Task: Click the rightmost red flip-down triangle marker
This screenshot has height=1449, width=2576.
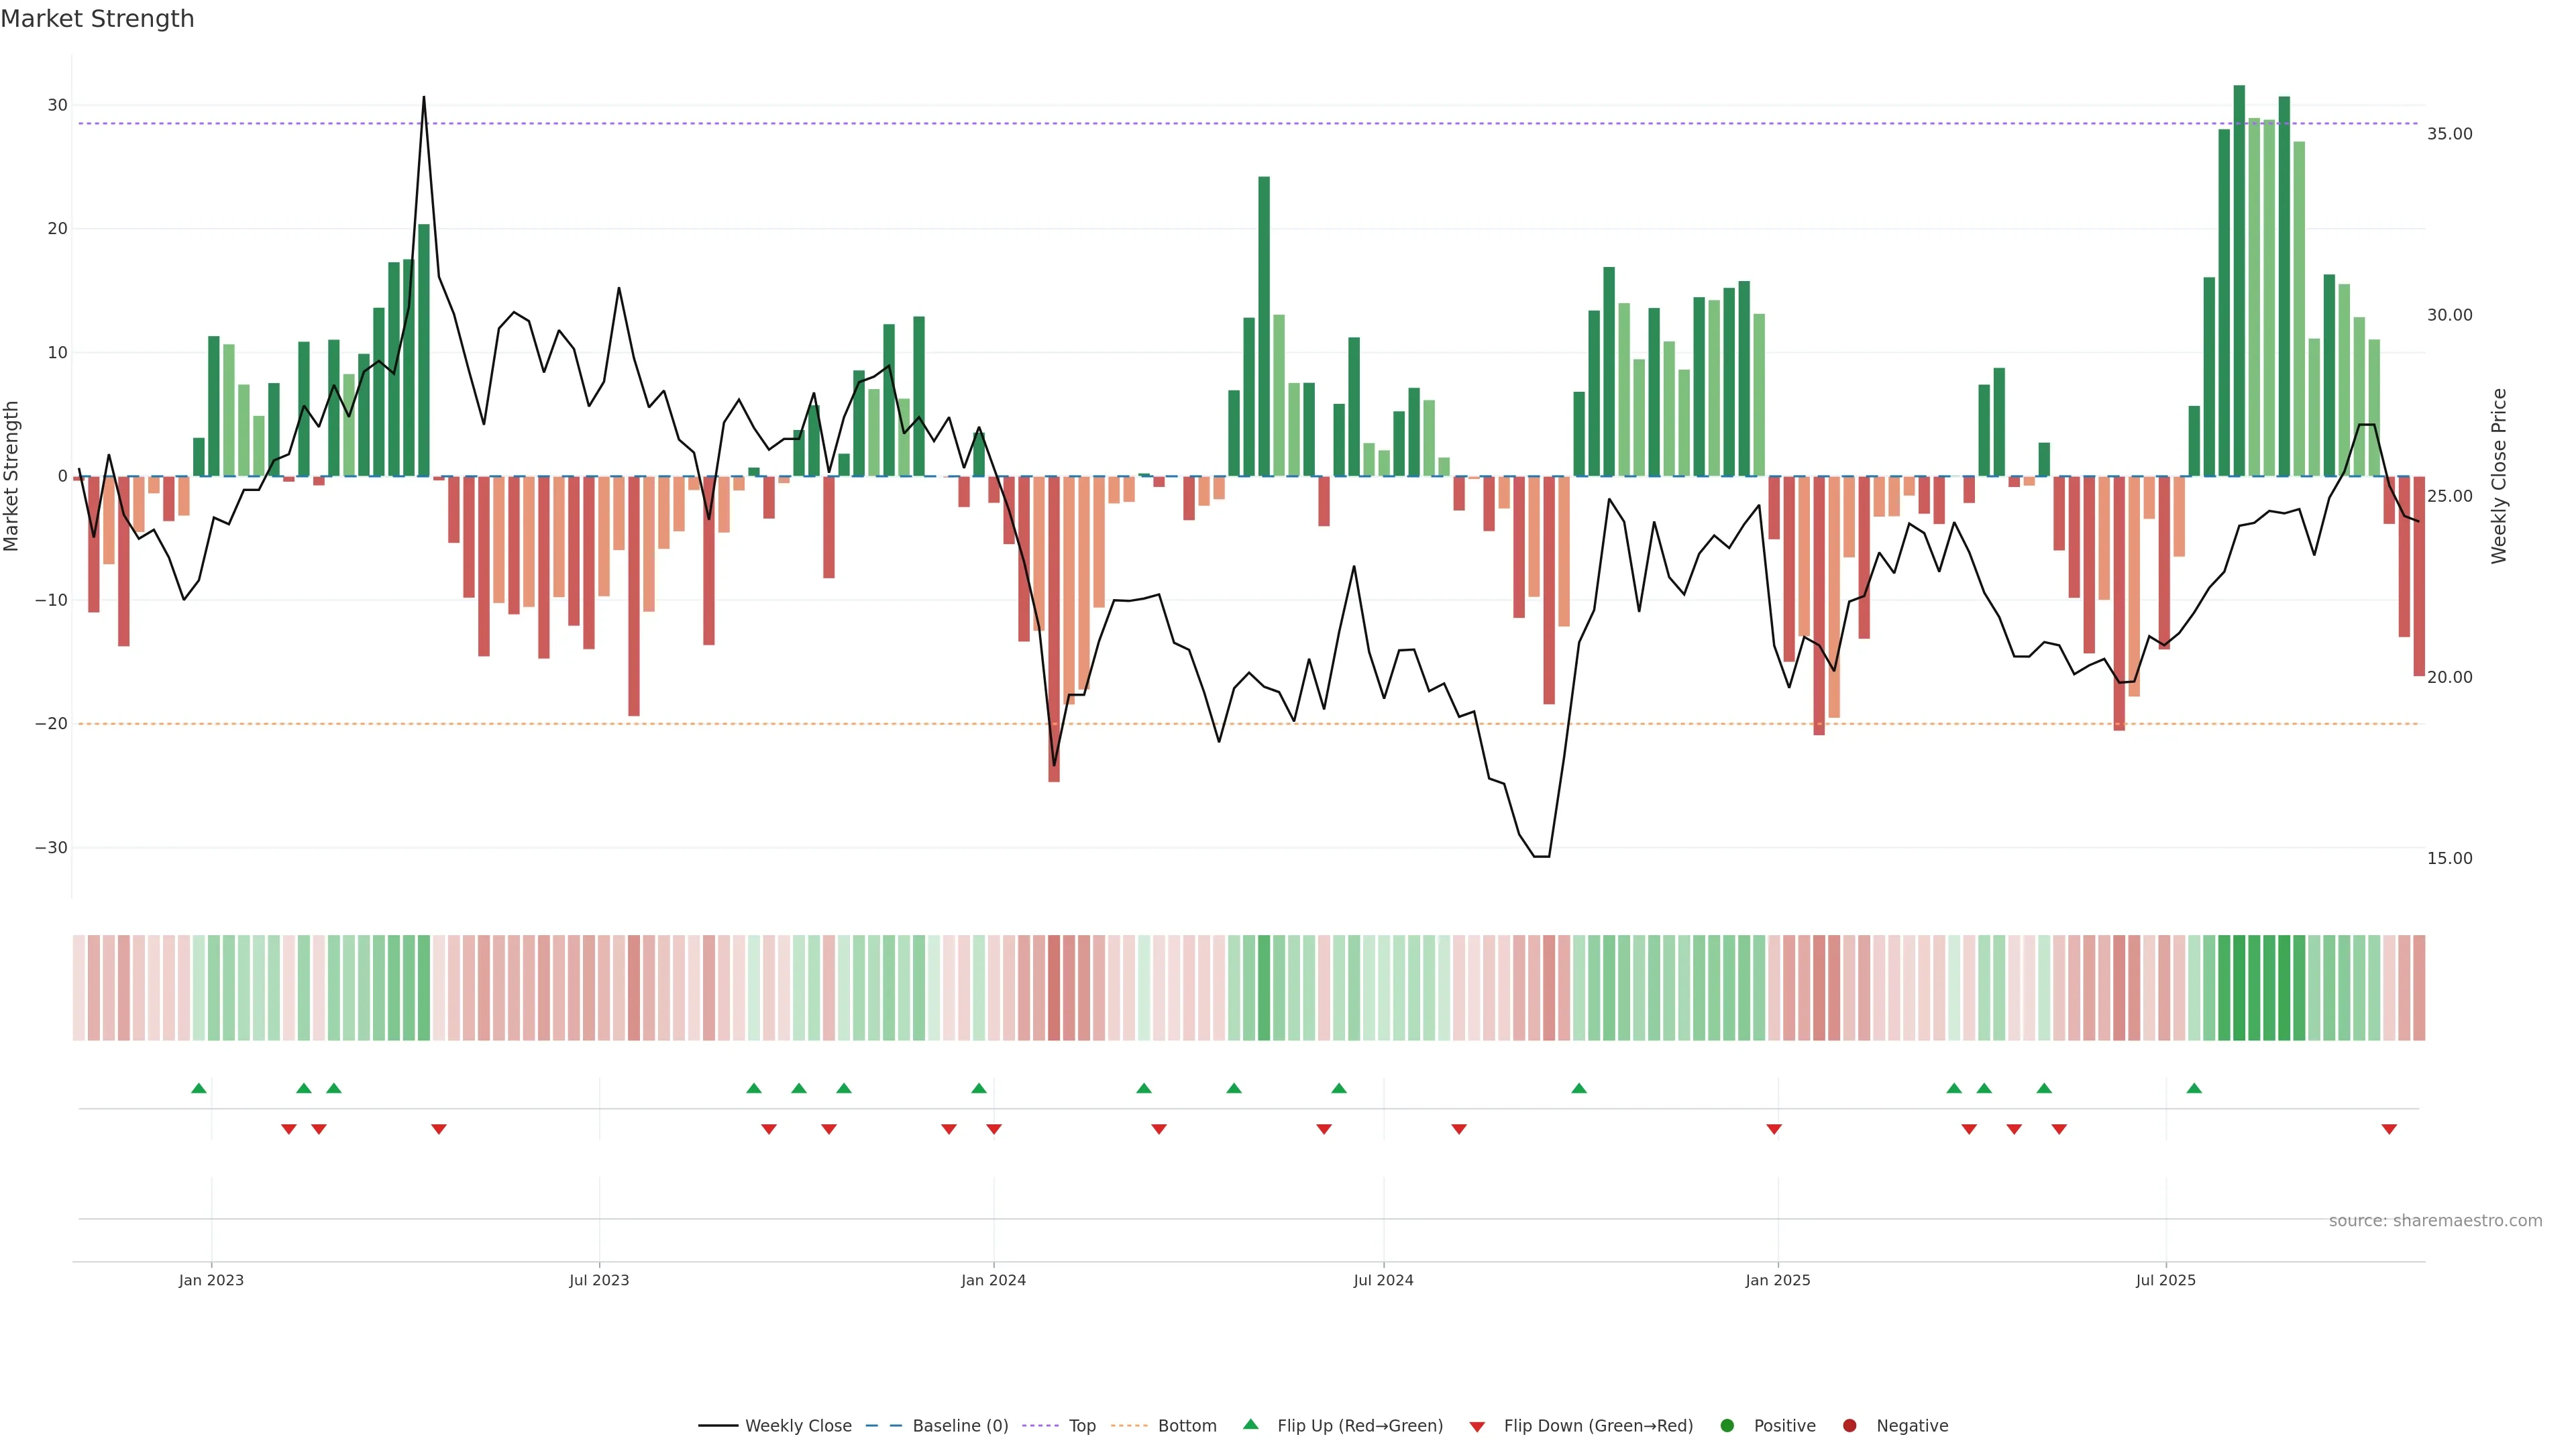Action: 2389,1129
